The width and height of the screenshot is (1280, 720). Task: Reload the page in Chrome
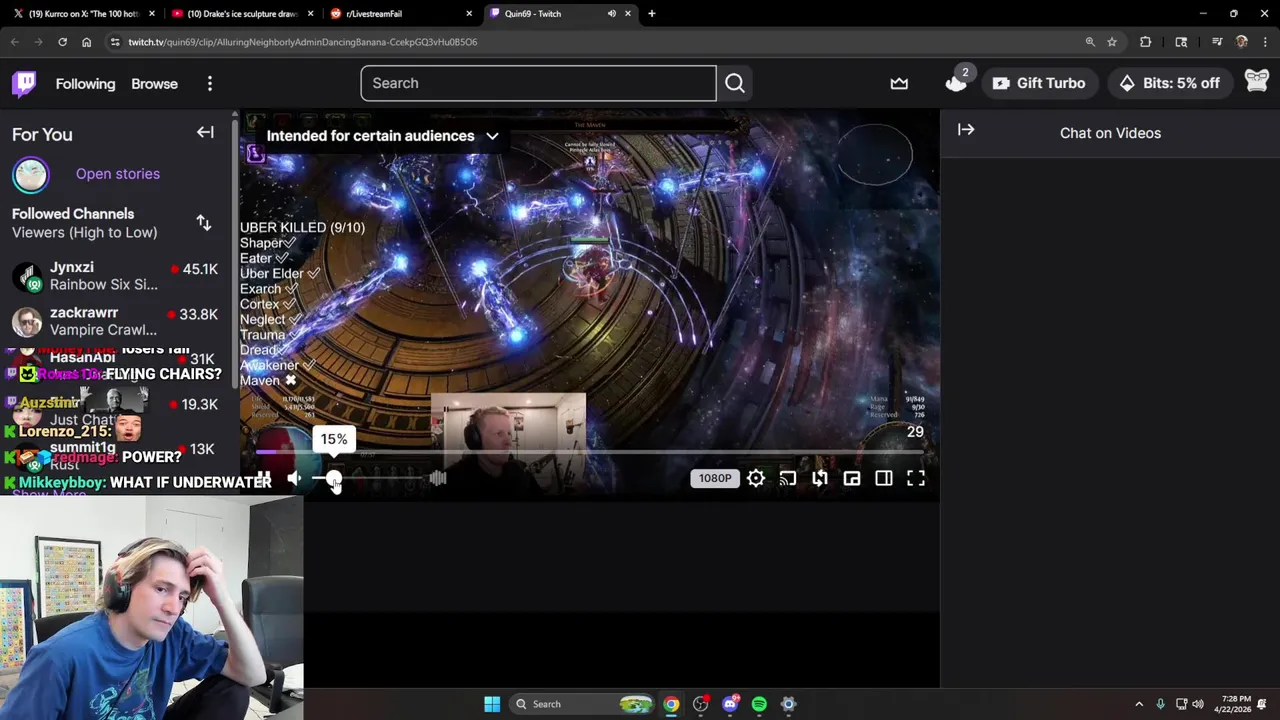click(62, 42)
